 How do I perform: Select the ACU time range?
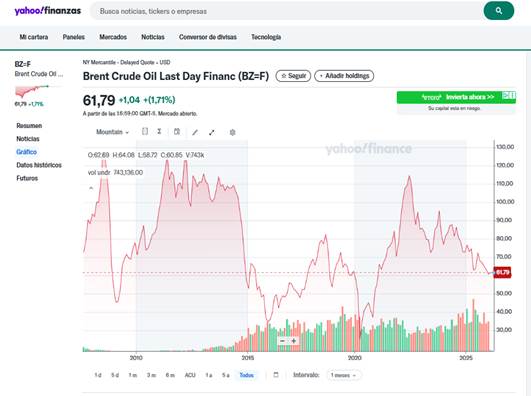click(x=190, y=375)
